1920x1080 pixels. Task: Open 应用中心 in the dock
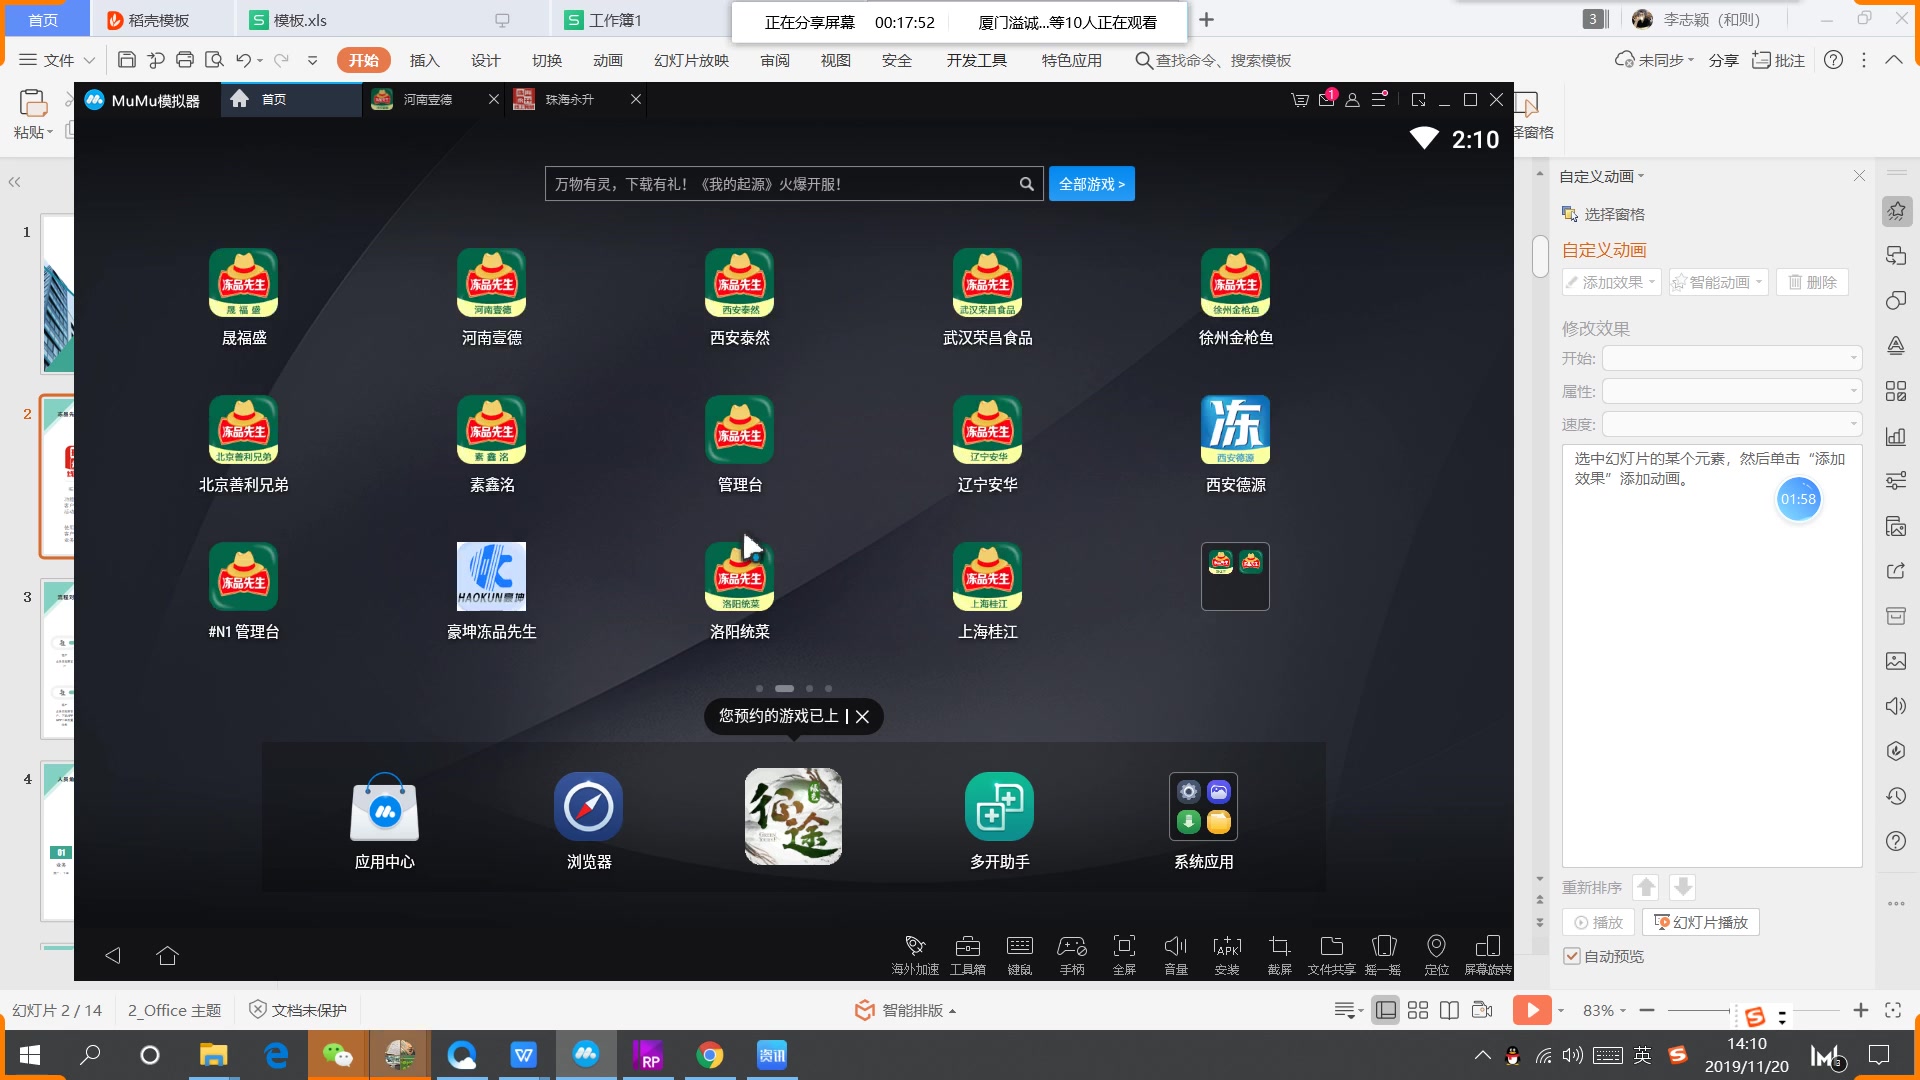pyautogui.click(x=385, y=807)
